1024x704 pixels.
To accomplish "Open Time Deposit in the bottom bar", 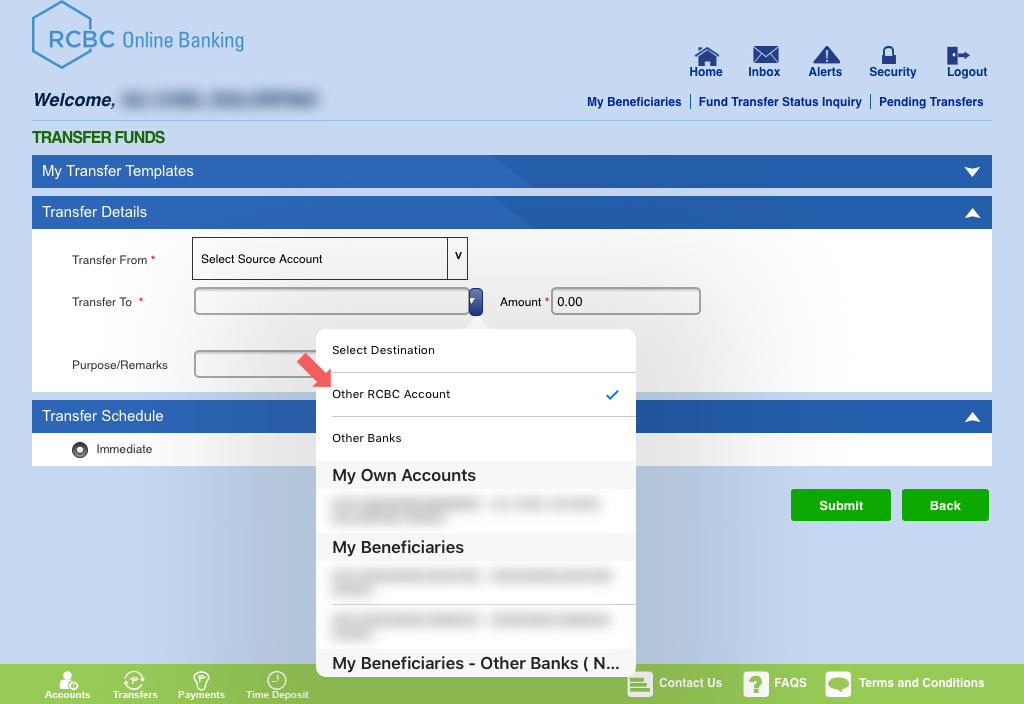I will (277, 685).
